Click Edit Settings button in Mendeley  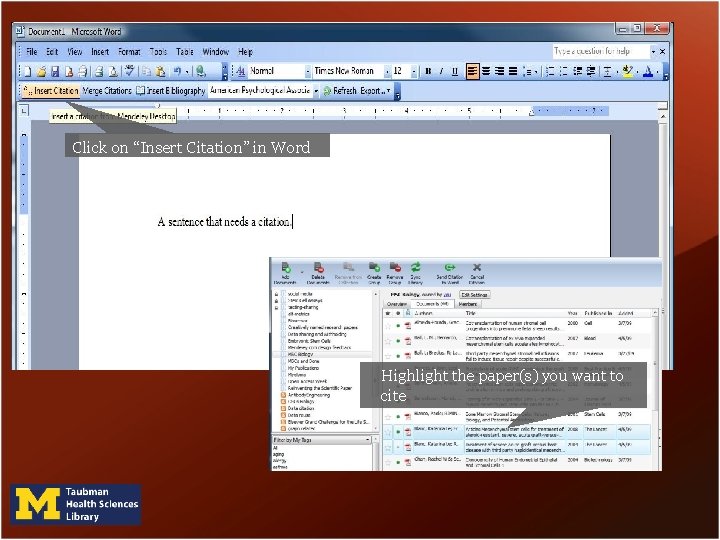[x=475, y=295]
